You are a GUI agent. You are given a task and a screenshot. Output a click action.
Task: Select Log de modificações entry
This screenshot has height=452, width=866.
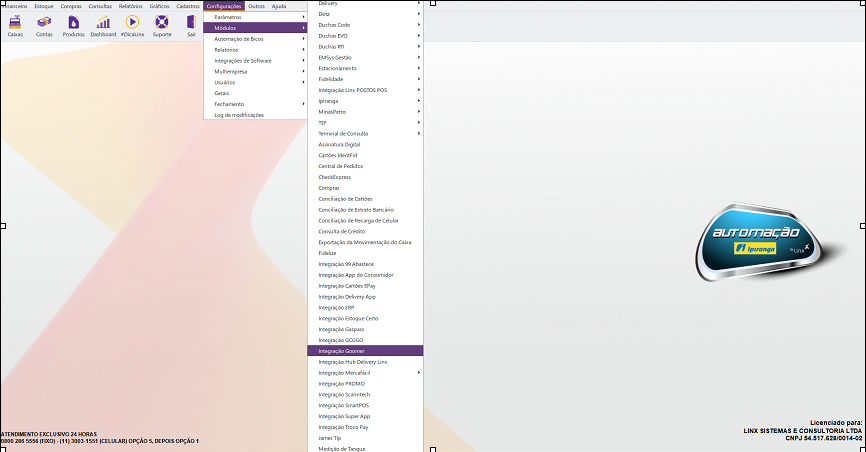tap(255, 115)
